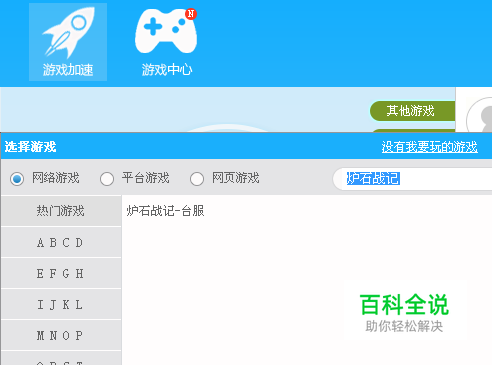
Task: Click the 没有我要玩的游戏 link
Action: (x=429, y=147)
